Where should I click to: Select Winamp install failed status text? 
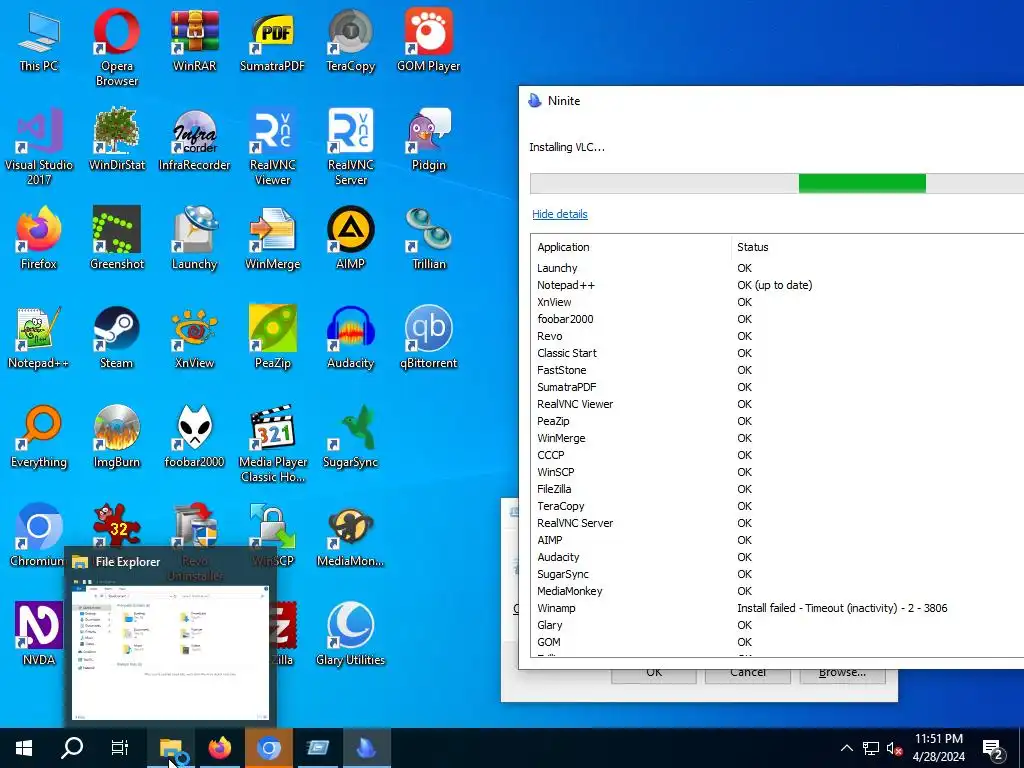click(x=842, y=608)
